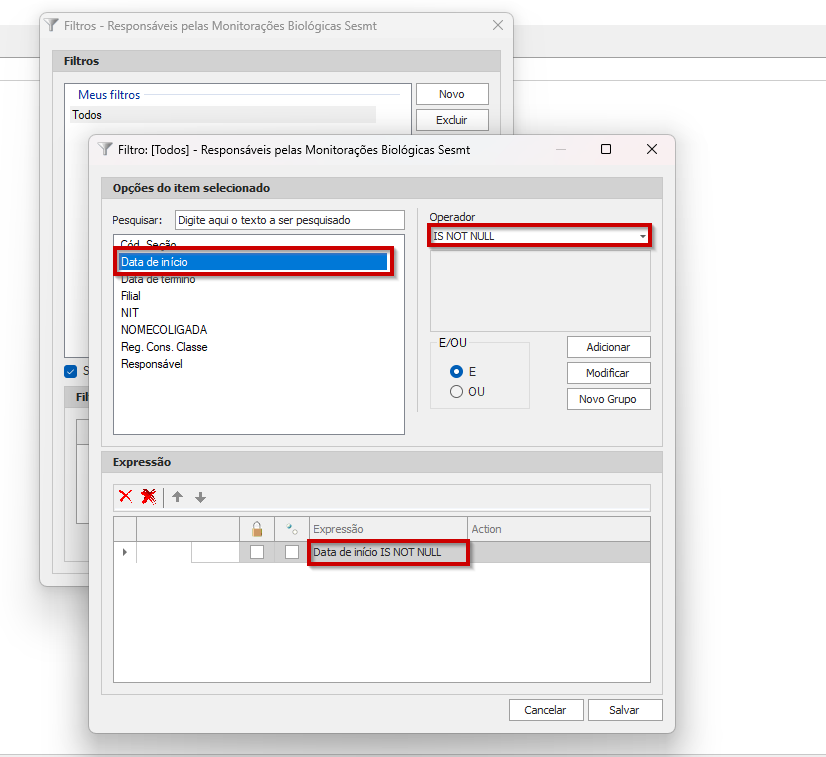Click the Adicionar button

pyautogui.click(x=608, y=347)
